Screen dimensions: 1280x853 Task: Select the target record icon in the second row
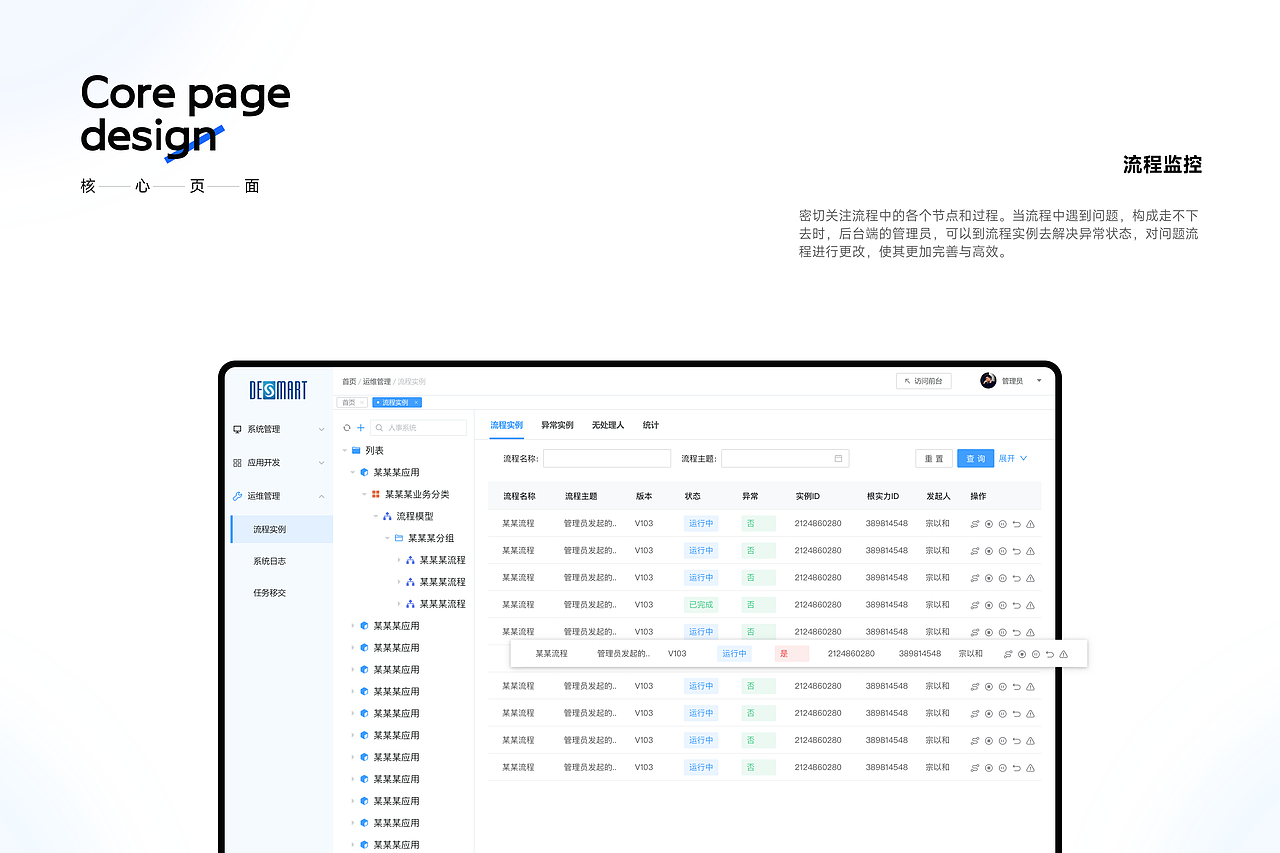[x=988, y=550]
